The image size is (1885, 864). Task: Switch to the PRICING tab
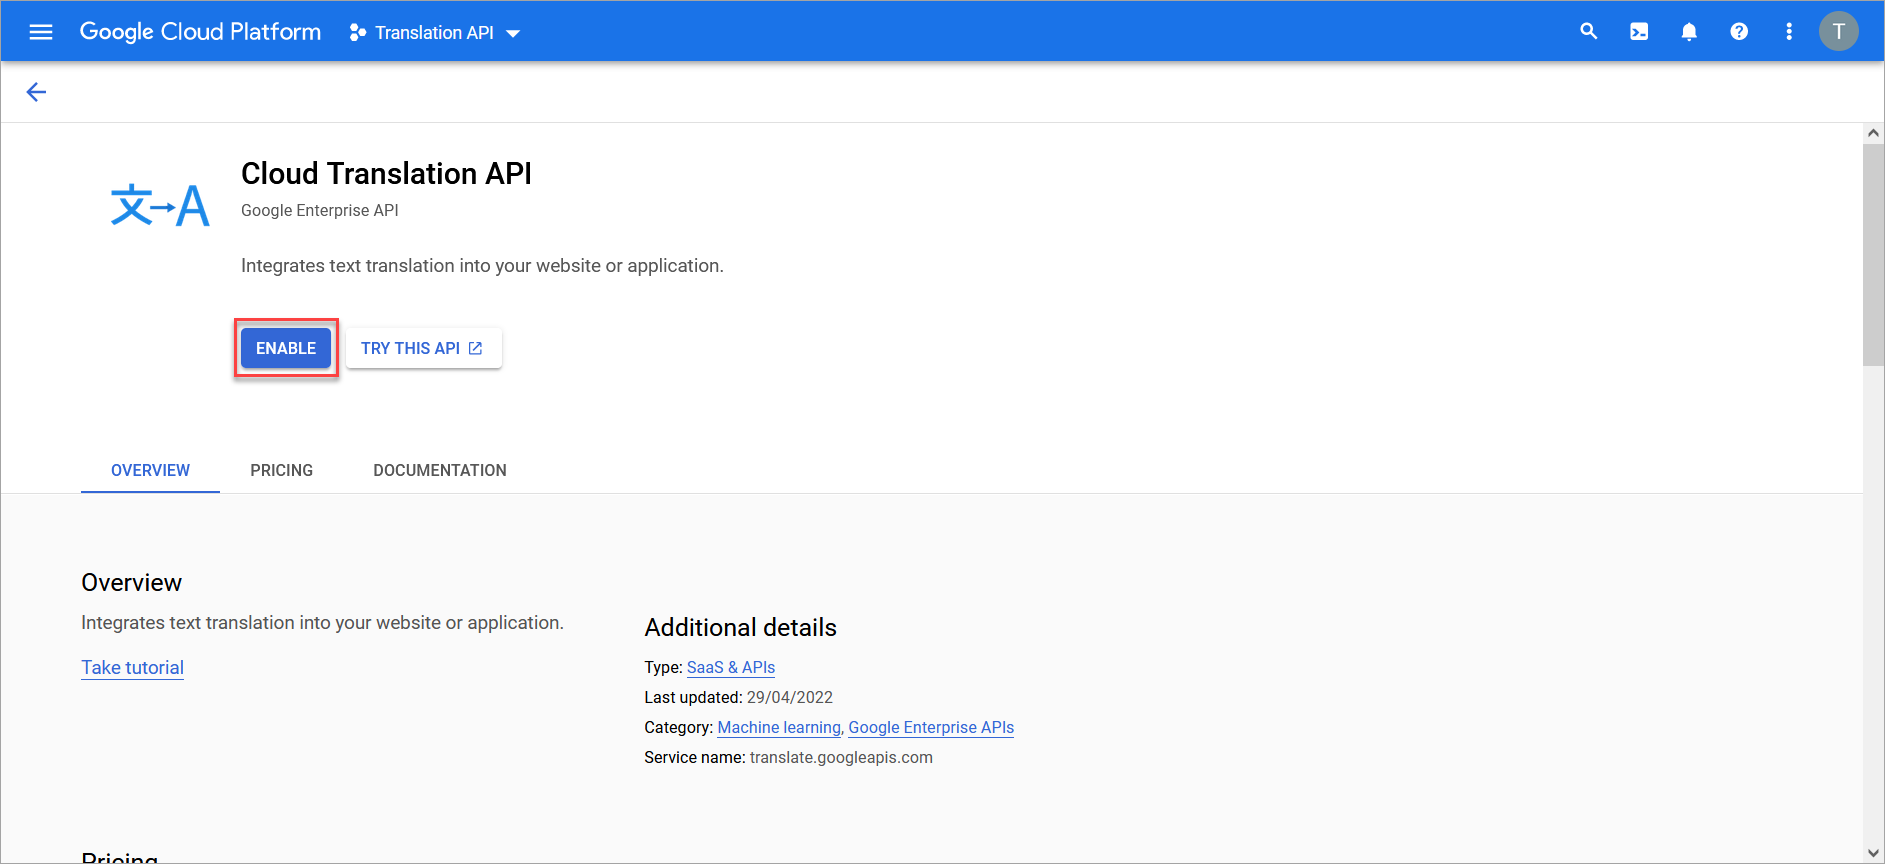click(281, 470)
